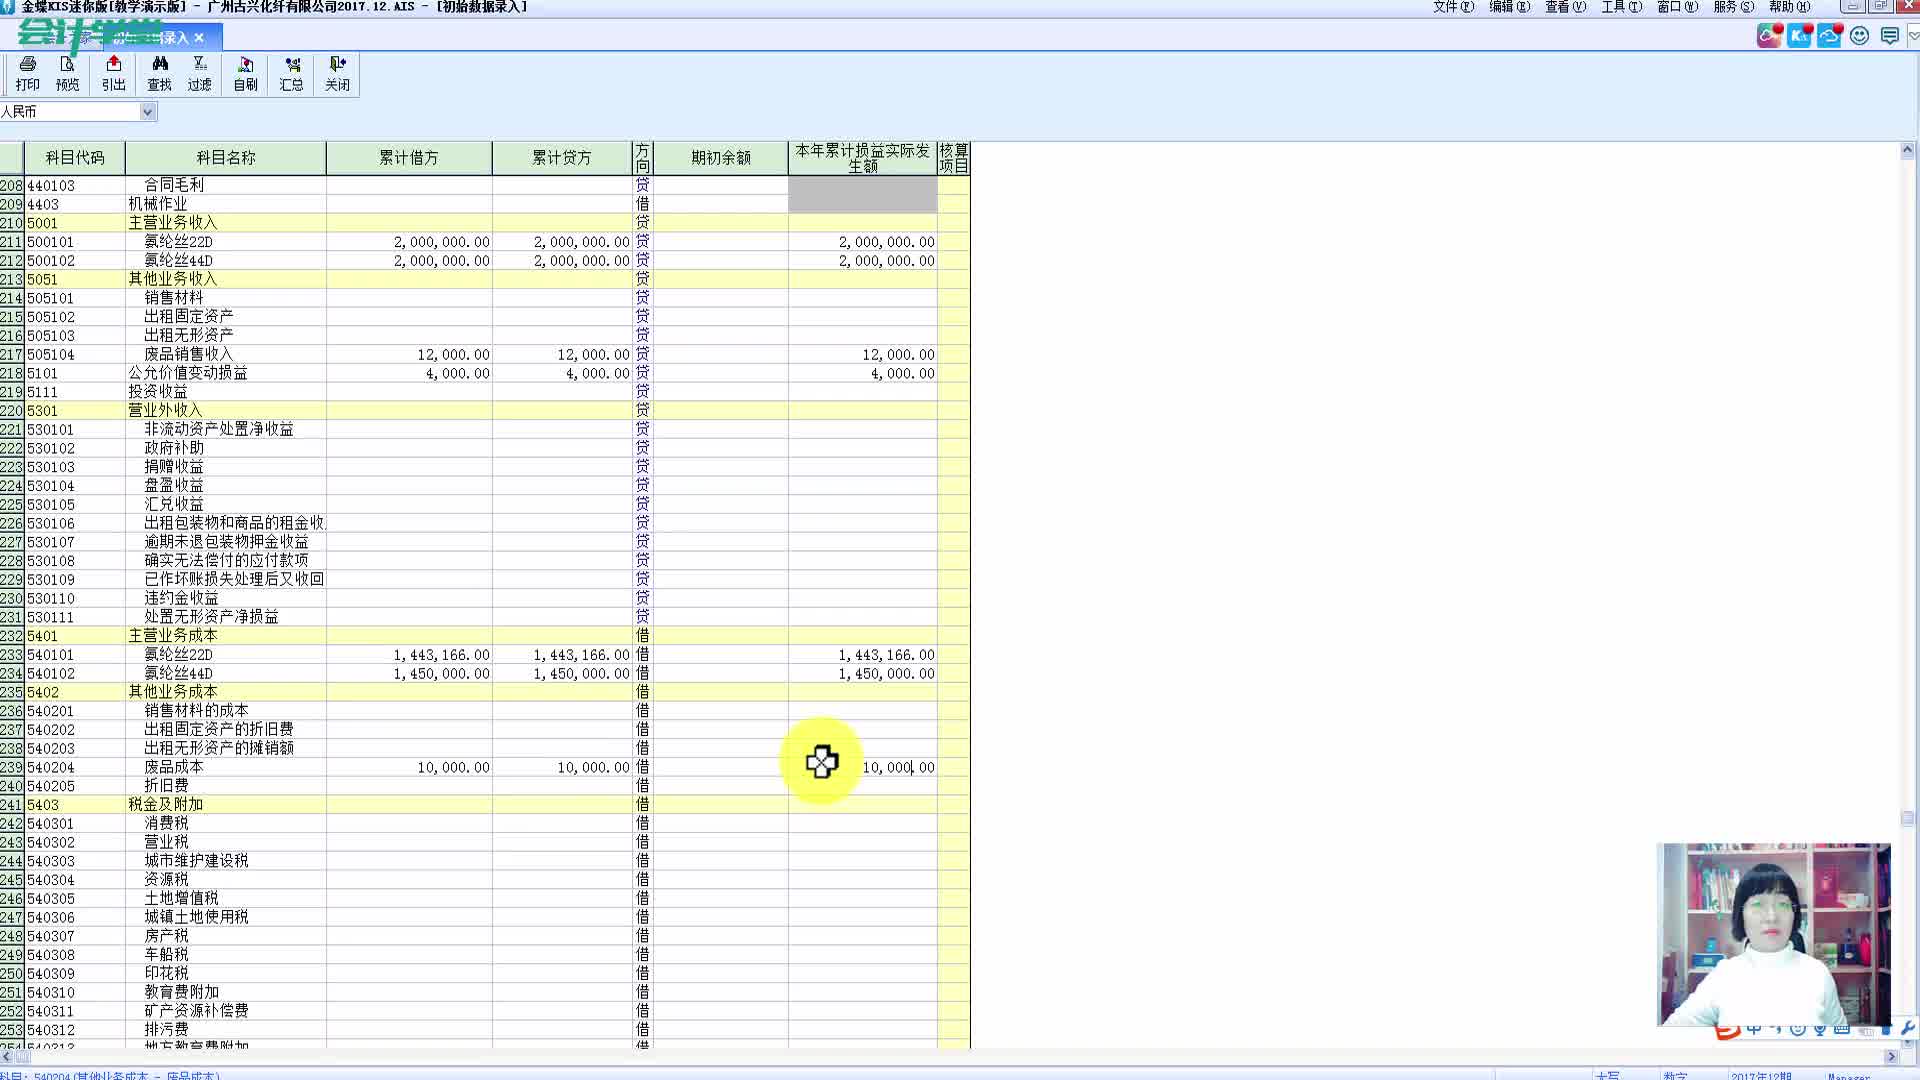Open the 文件 menu
This screenshot has height=1080, width=1920.
(x=1453, y=7)
